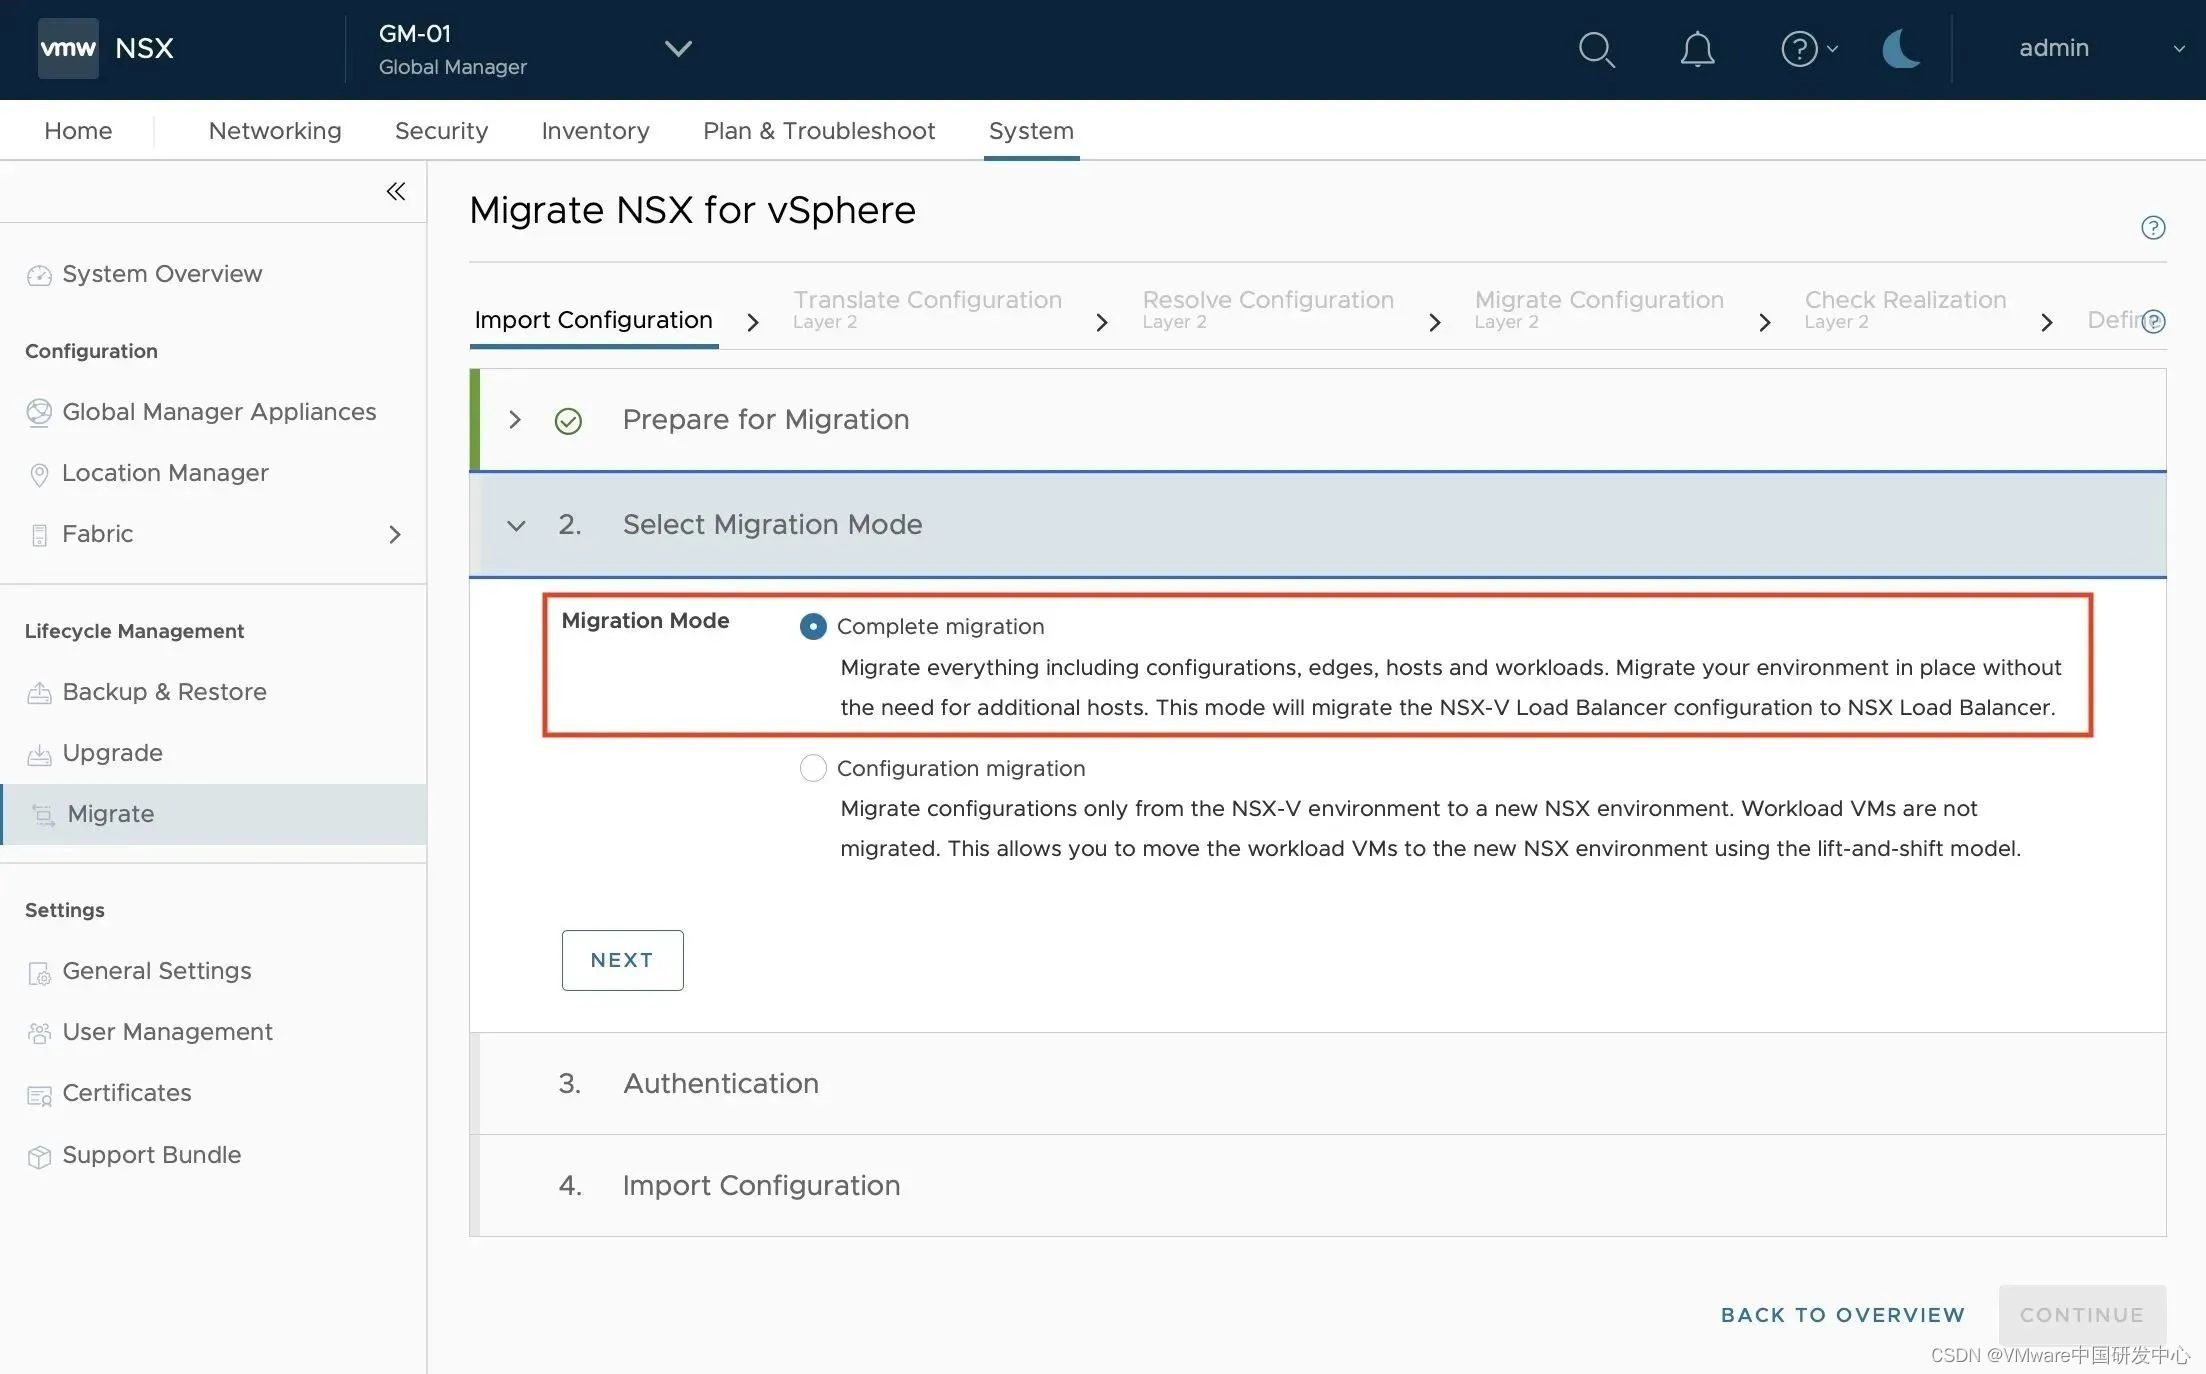Collapse the sidebar with double-chevron icon

(x=396, y=191)
